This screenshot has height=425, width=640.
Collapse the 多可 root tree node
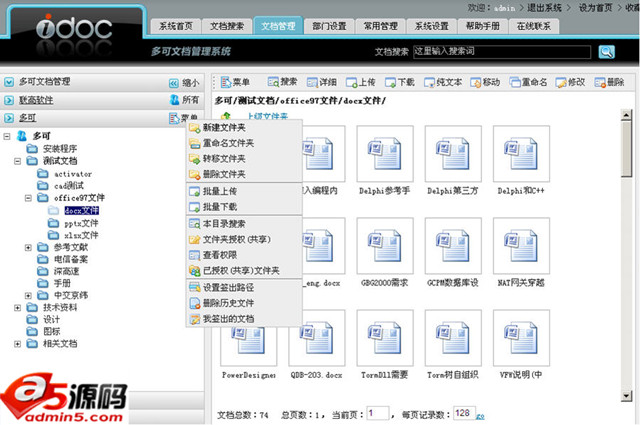tap(7, 136)
